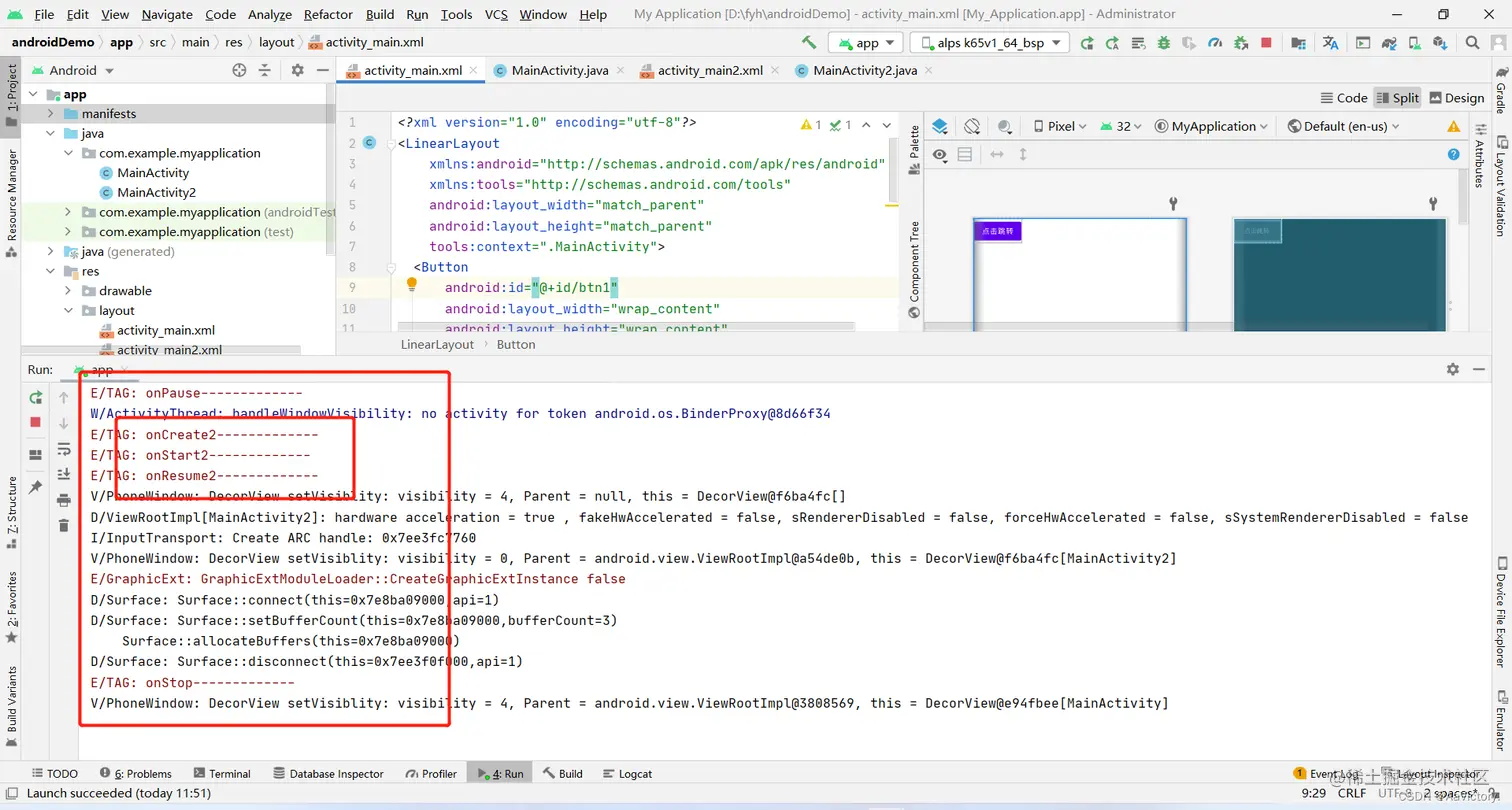Viewport: 1512px width, 810px height.
Task: Click the Stop icon in the Run panel
Action: click(x=36, y=422)
